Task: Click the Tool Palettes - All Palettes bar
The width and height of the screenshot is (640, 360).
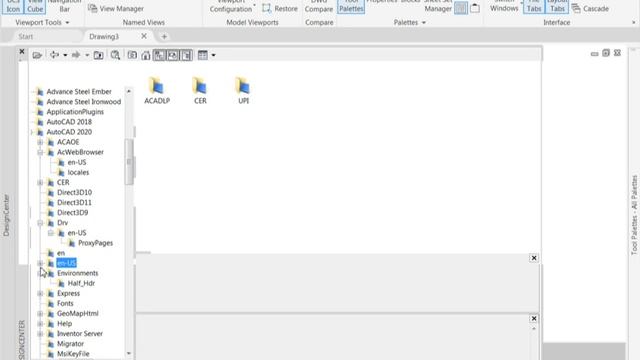Action: [x=634, y=215]
